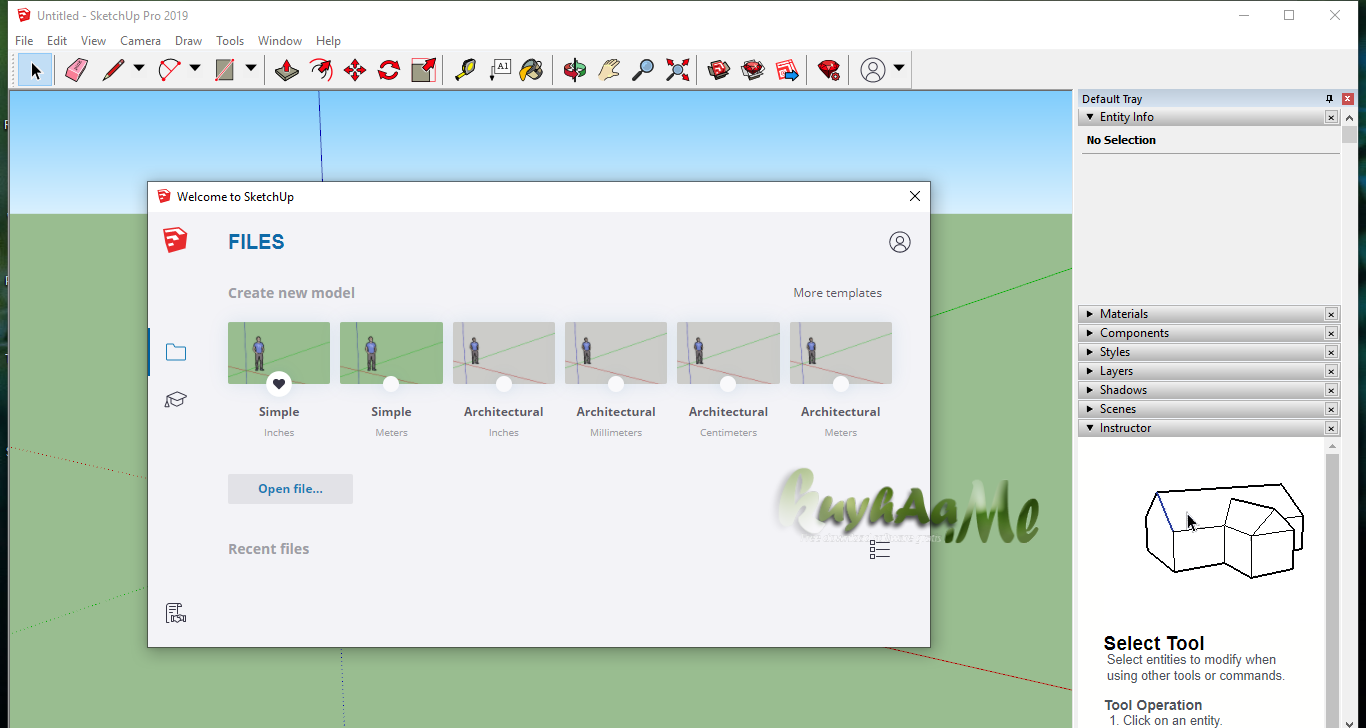
Task: Open the Extension Manager ruby icon
Action: click(829, 70)
